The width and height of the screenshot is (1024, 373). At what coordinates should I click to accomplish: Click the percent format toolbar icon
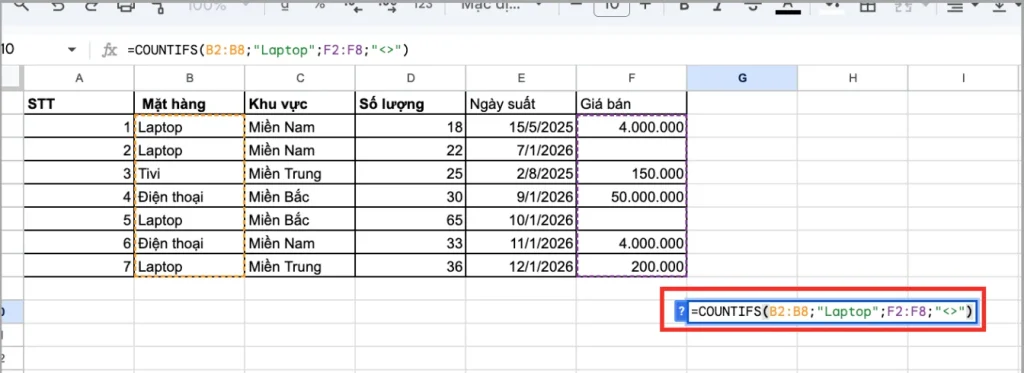[320, 5]
